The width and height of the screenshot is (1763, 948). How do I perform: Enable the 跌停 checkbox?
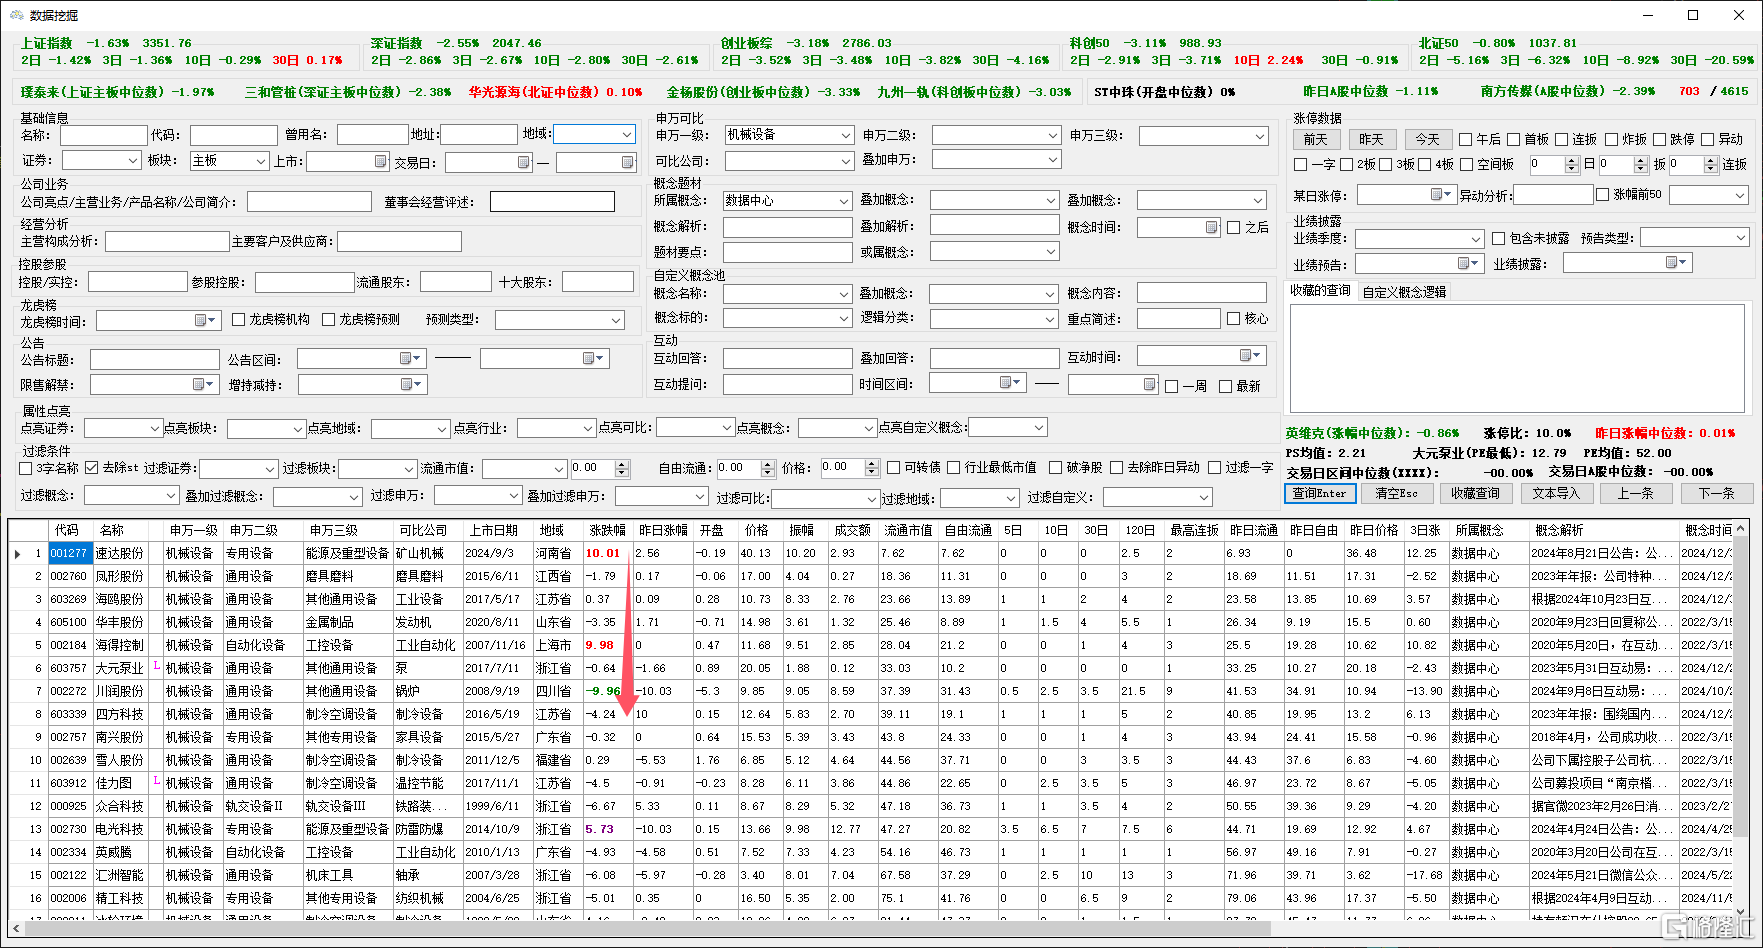point(1660,140)
